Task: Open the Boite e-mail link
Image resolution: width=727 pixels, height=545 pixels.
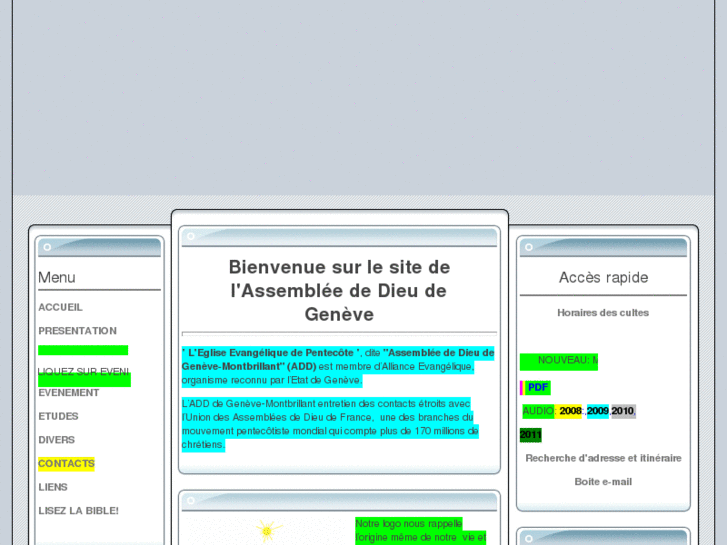Action: pos(603,481)
